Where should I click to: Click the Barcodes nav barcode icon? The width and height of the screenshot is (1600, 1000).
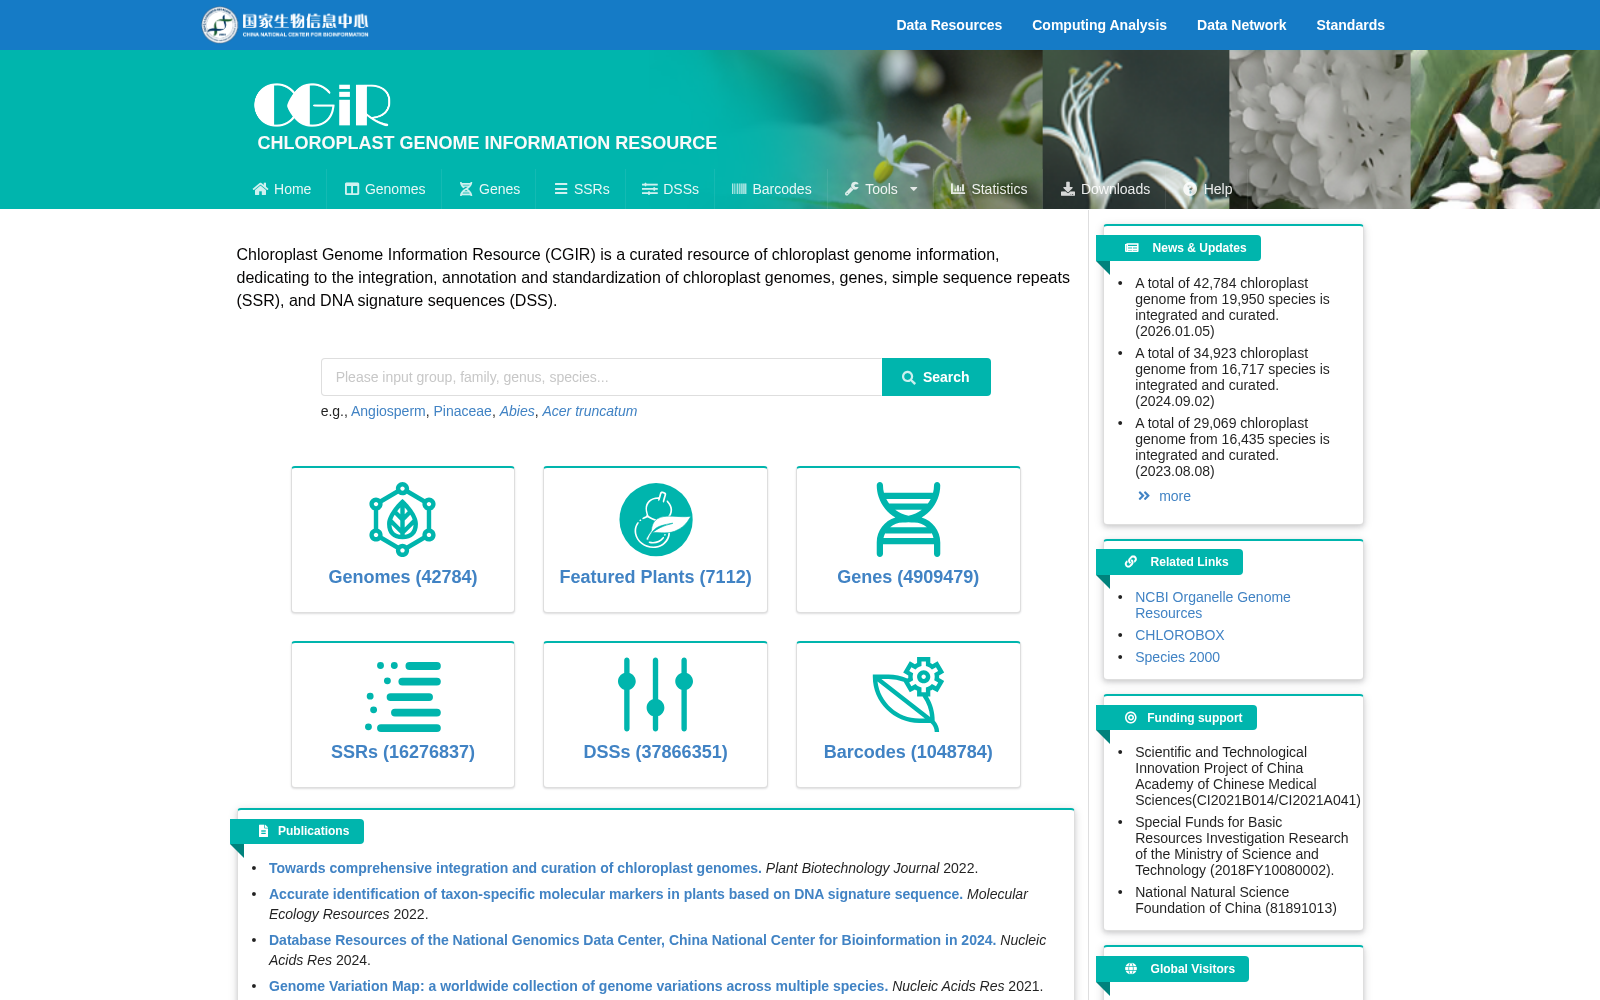(x=739, y=189)
